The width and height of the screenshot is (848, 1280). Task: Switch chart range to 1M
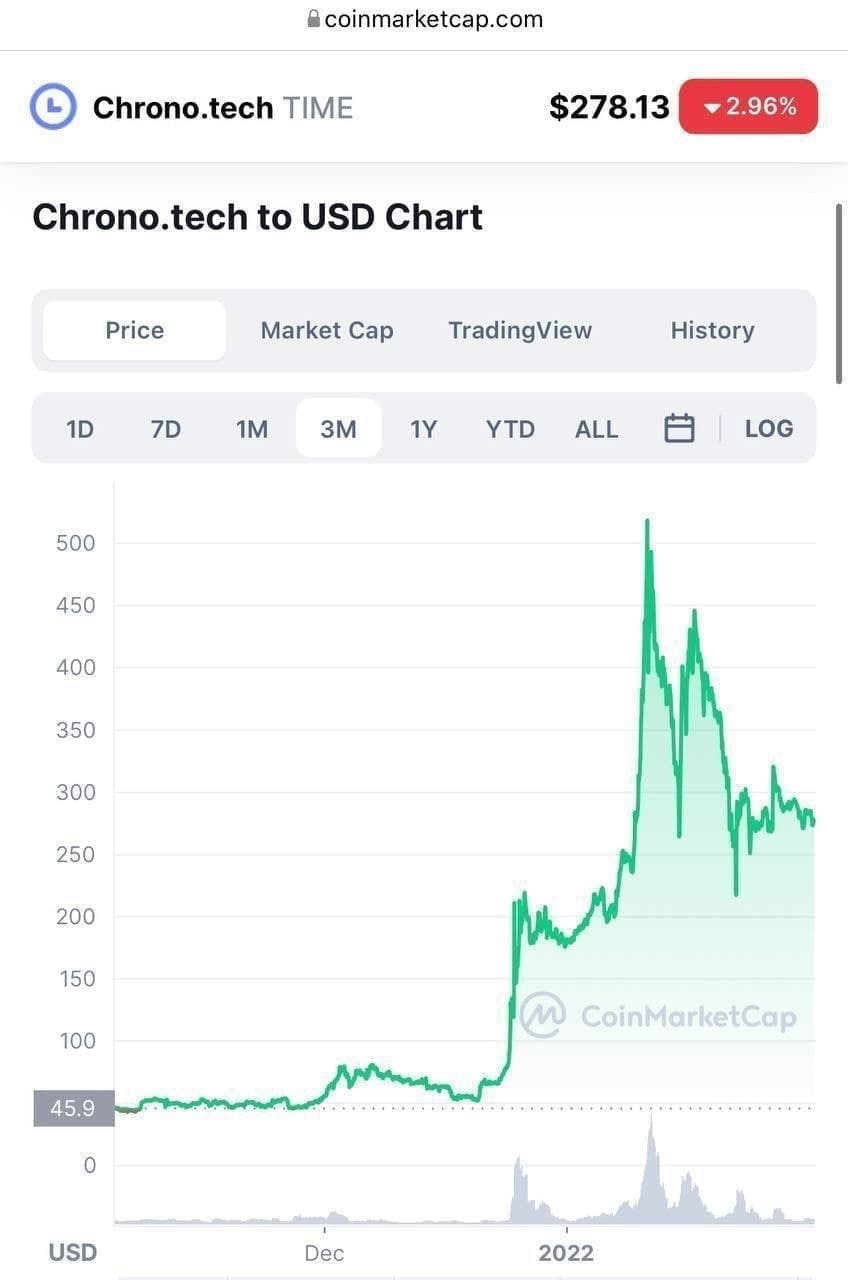point(252,429)
